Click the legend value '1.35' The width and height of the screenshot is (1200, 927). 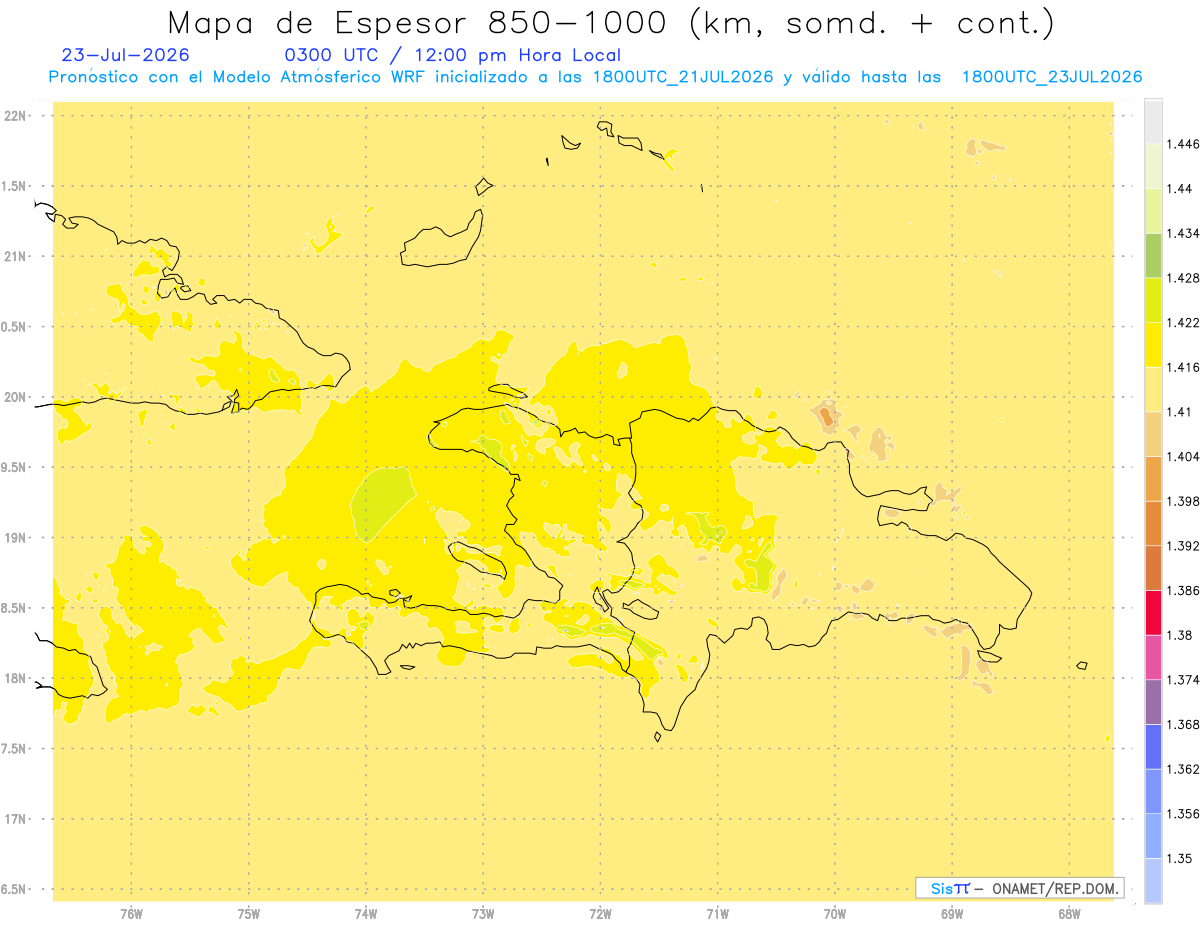coord(1180,858)
